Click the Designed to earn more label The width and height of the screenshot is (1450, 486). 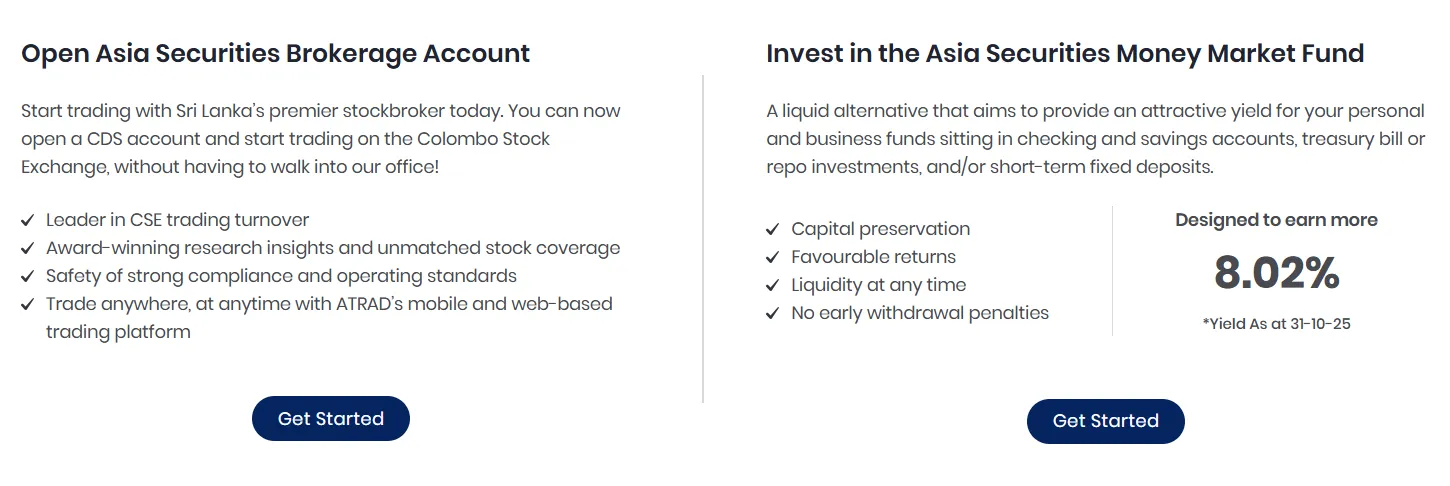(x=1276, y=220)
